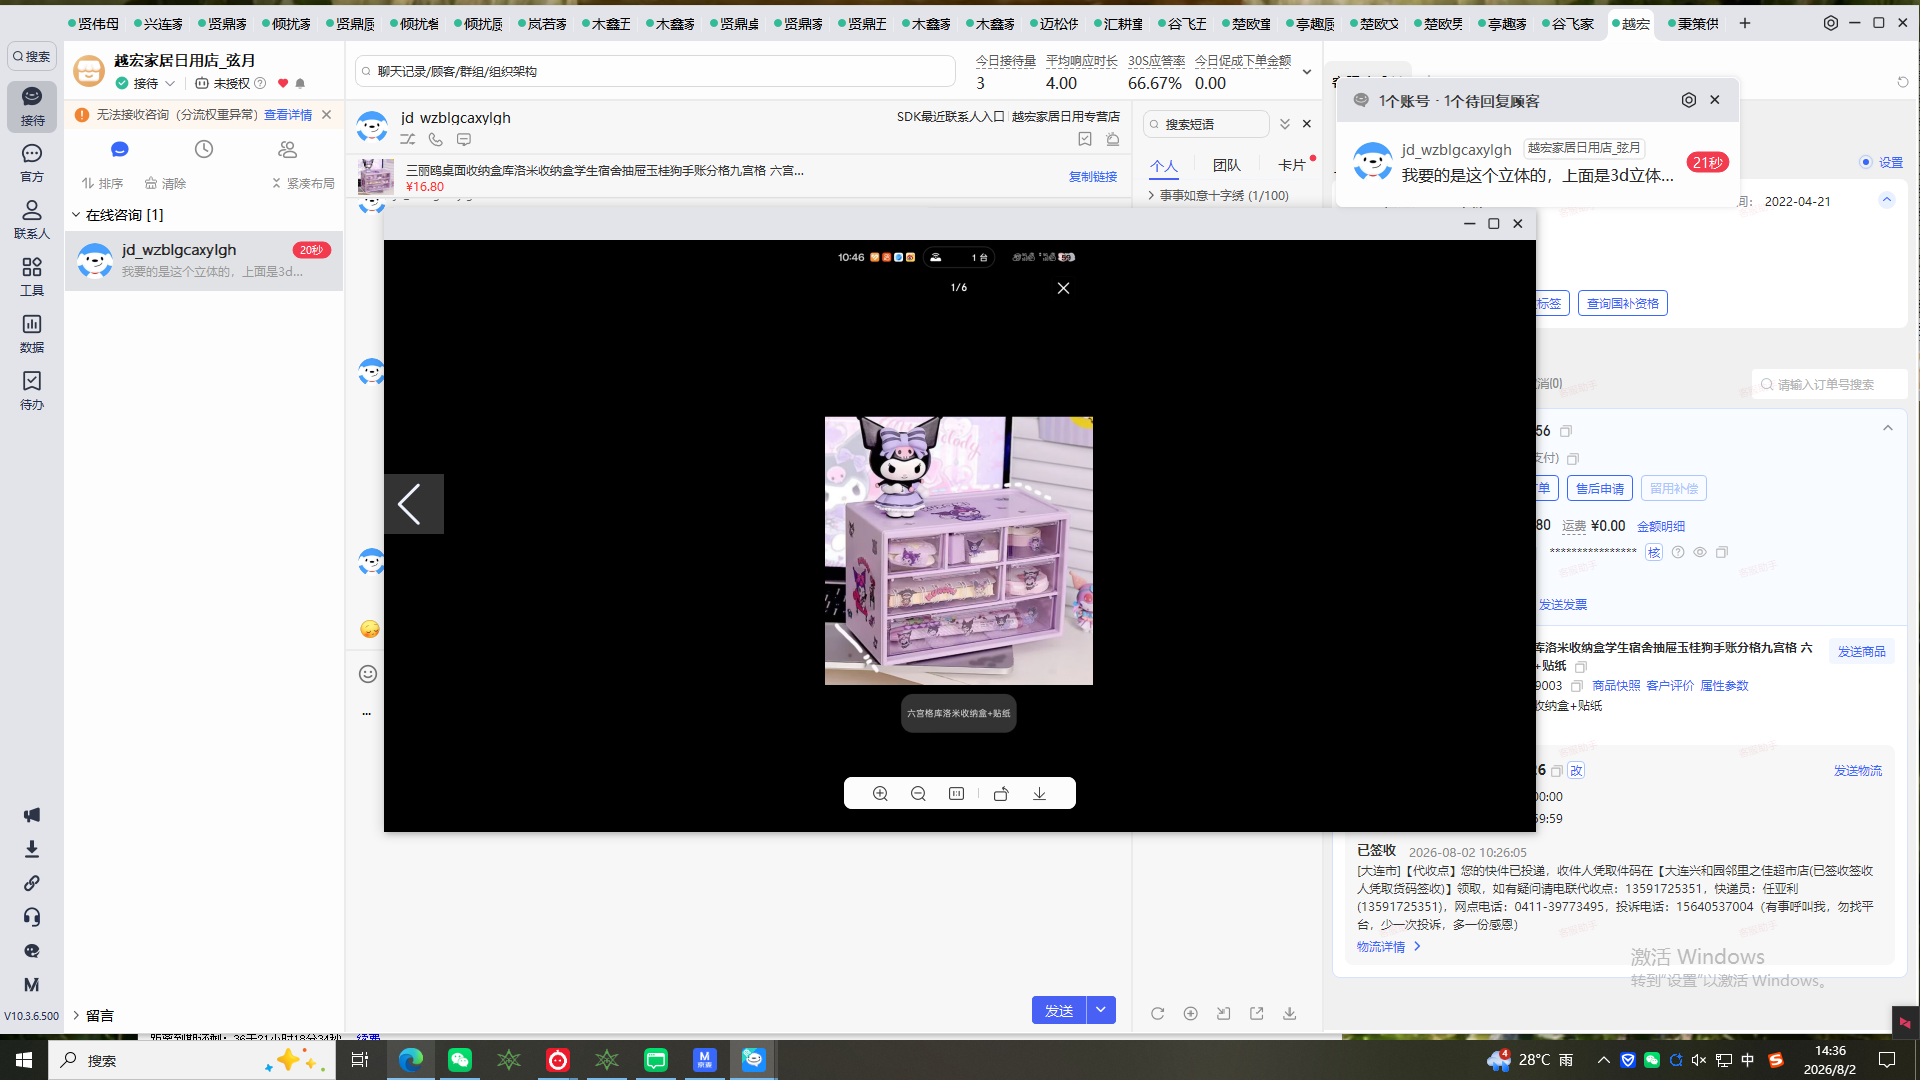Screen dimensions: 1920x1080
Task: Open the 接待 reception section in the left sidebar
Action: (32, 106)
